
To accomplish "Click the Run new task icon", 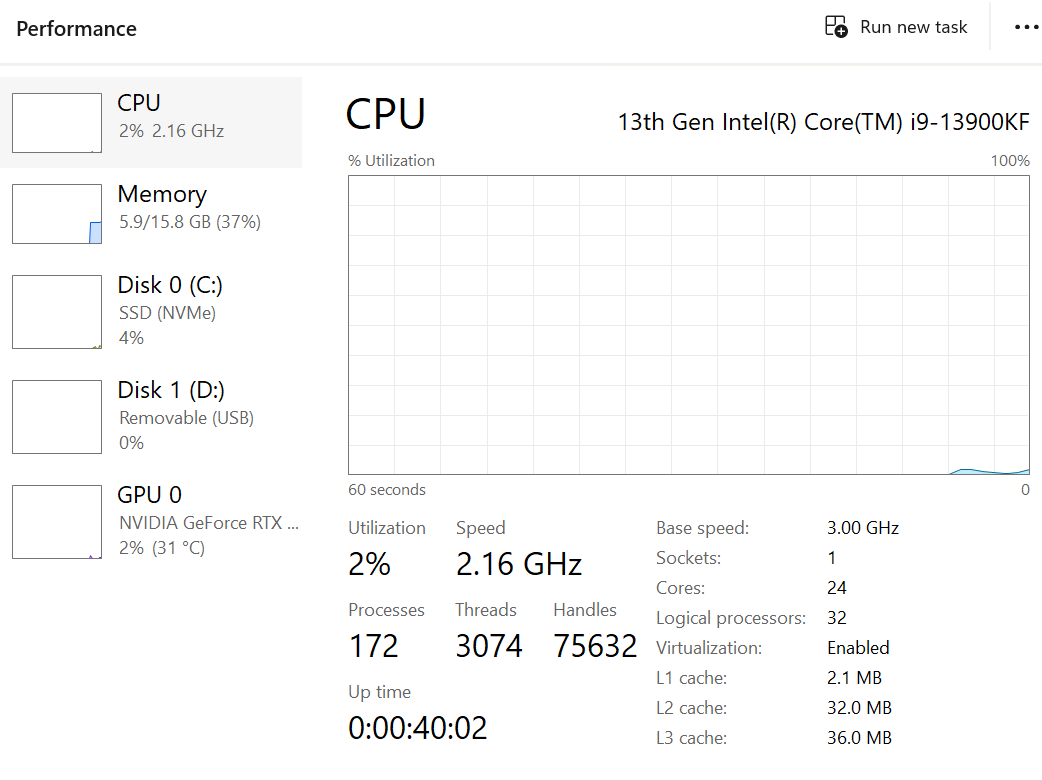I will coord(835,27).
